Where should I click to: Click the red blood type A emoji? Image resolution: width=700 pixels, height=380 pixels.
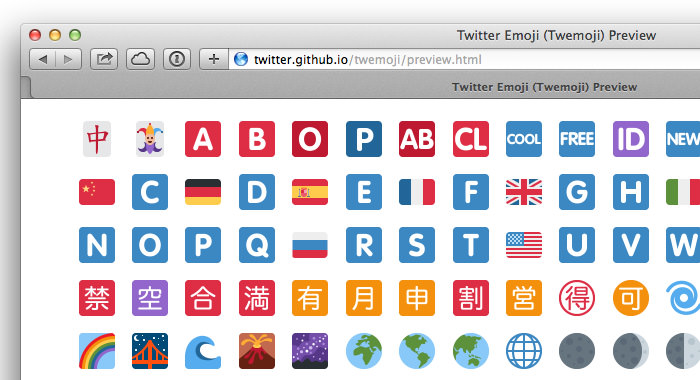[x=203, y=139]
